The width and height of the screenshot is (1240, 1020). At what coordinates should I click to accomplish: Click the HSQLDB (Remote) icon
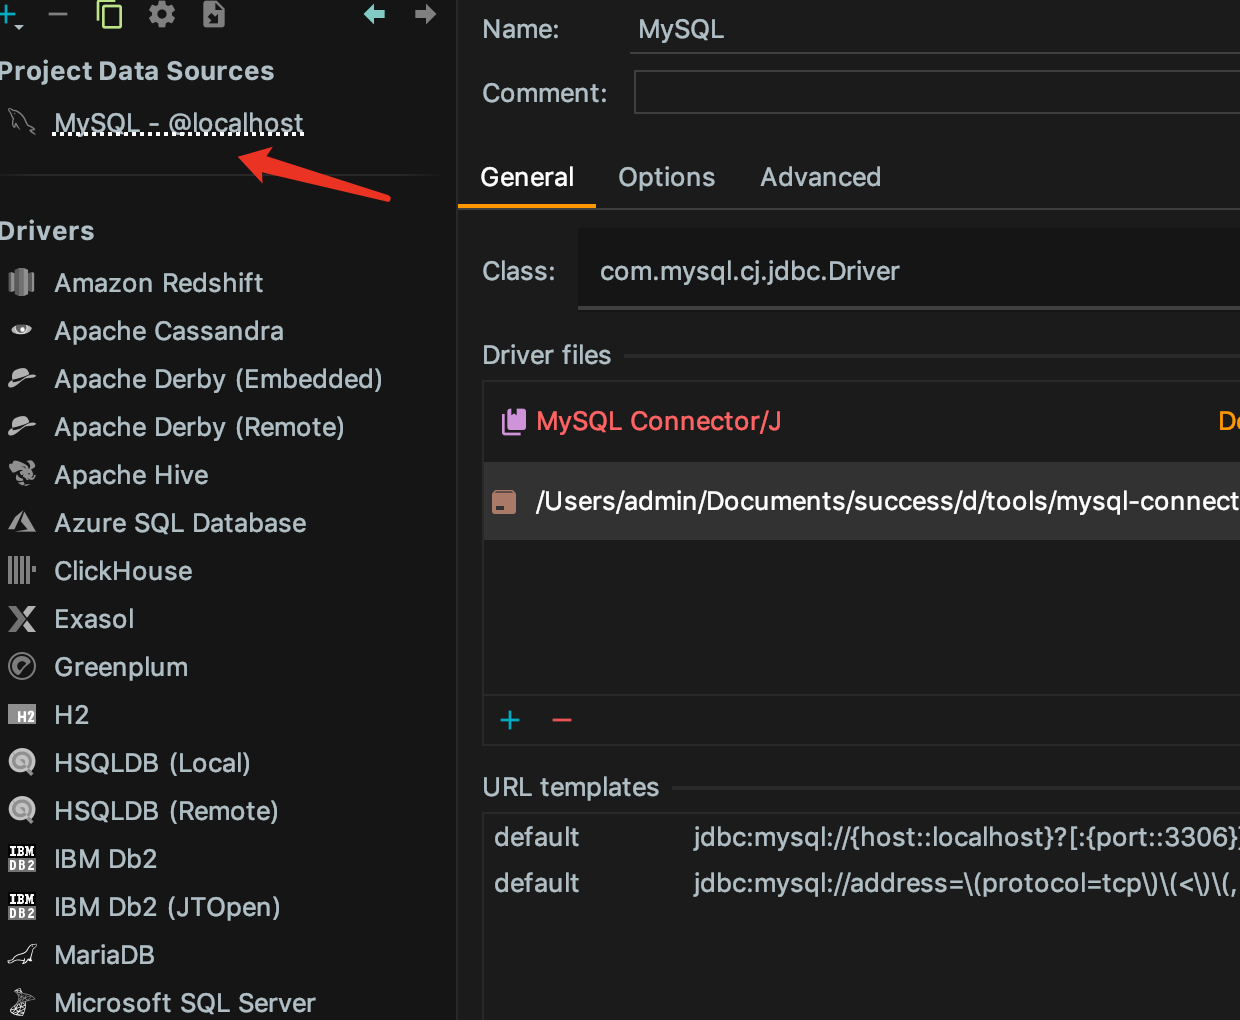pos(22,810)
